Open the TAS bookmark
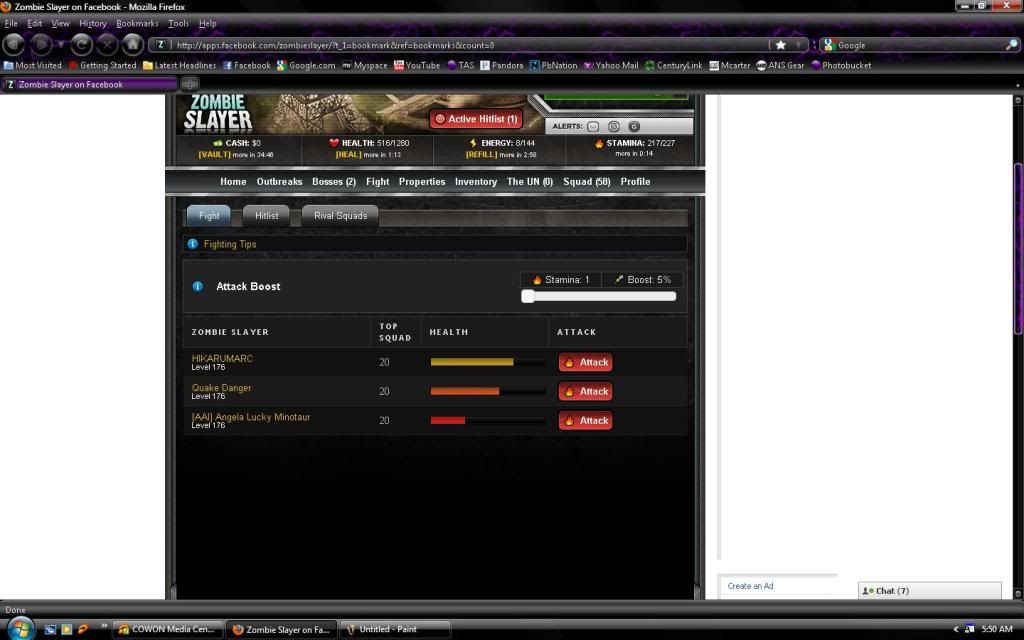This screenshot has width=1024, height=640. point(460,65)
